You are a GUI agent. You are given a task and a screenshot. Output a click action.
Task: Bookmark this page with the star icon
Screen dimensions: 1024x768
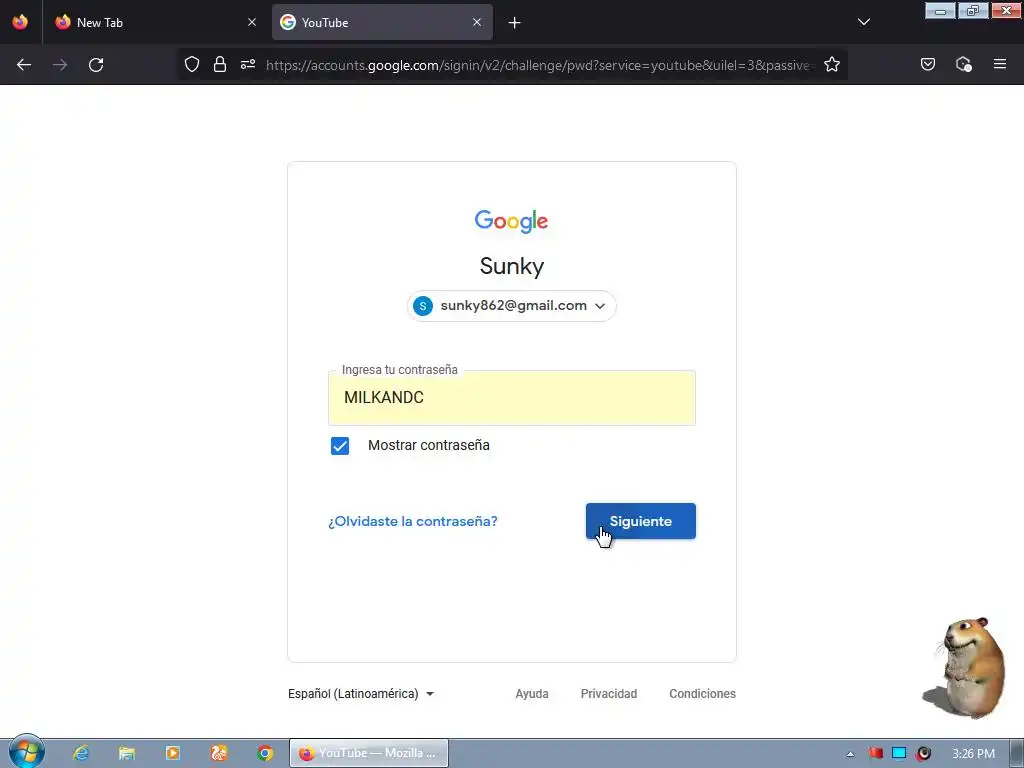831,64
